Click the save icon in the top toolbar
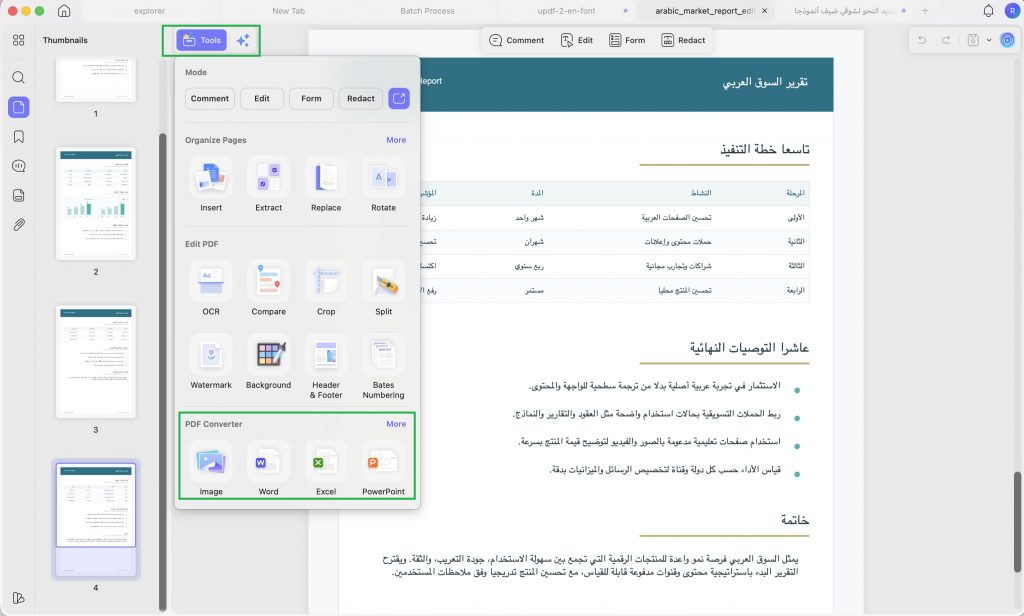Viewport: 1024px width, 616px height. point(973,40)
